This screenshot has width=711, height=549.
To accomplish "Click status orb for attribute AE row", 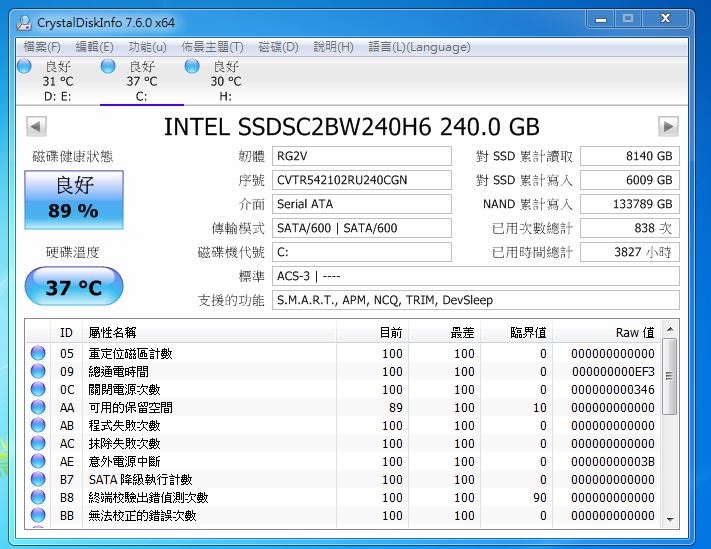I will tap(38, 461).
